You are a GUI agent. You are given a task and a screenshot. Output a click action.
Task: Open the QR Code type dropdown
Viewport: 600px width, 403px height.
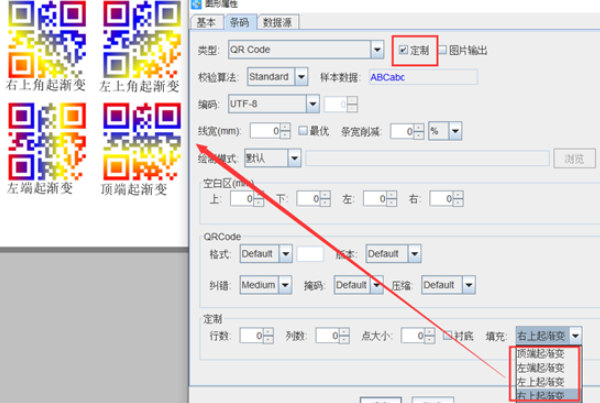[377, 49]
